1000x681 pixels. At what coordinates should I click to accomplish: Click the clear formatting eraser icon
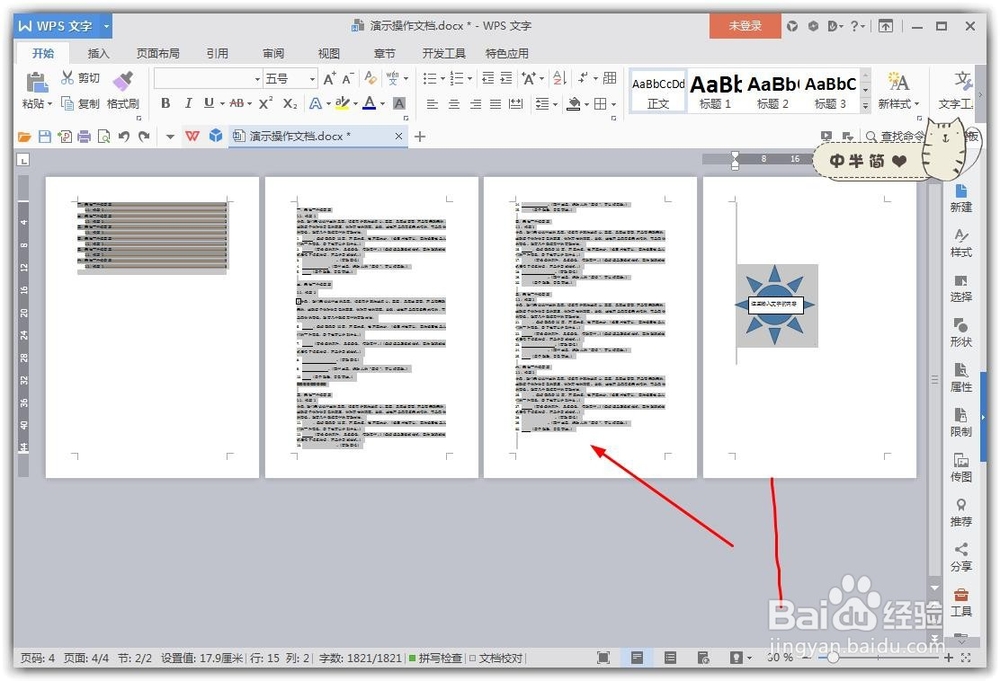click(371, 78)
